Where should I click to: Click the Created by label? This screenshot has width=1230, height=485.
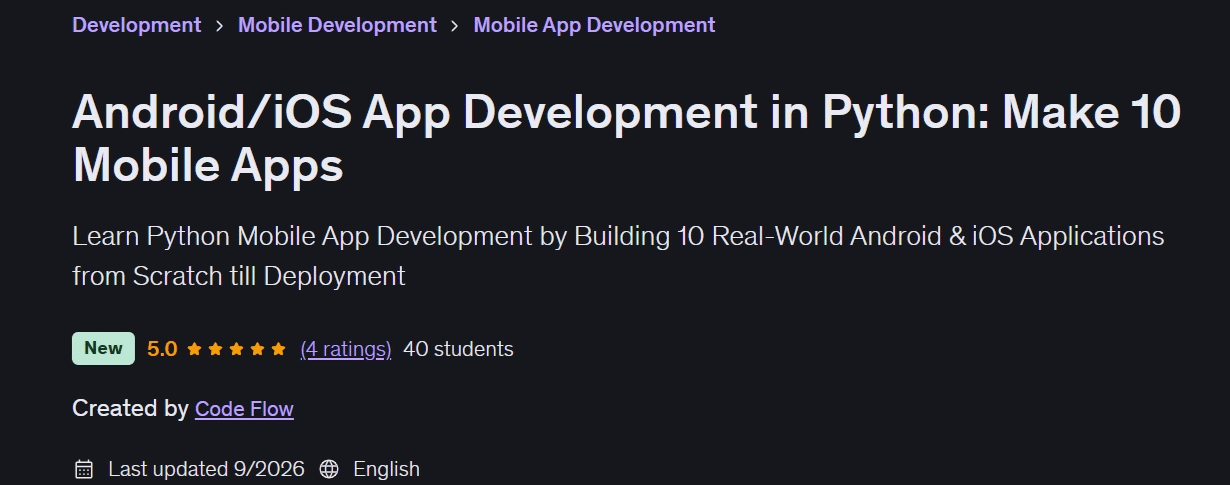pos(130,408)
